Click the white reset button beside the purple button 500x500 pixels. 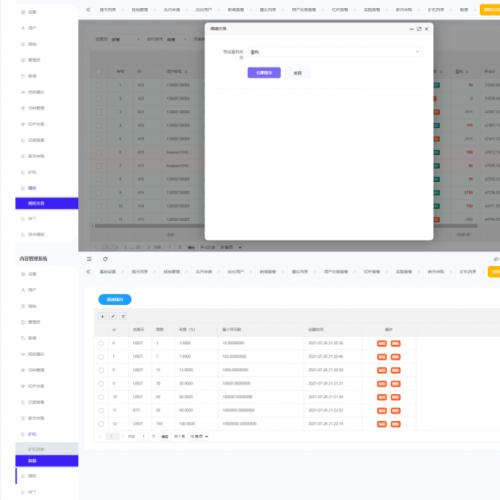(298, 73)
